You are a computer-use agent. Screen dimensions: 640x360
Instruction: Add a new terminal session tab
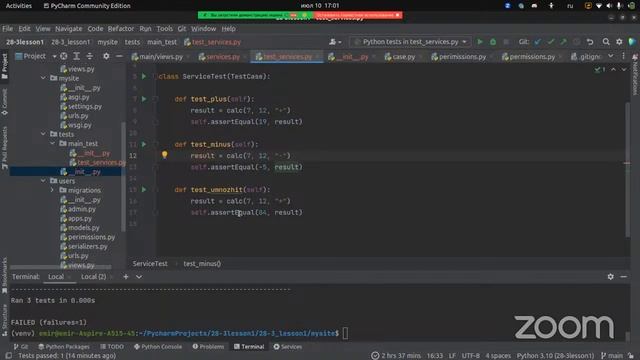coord(126,277)
